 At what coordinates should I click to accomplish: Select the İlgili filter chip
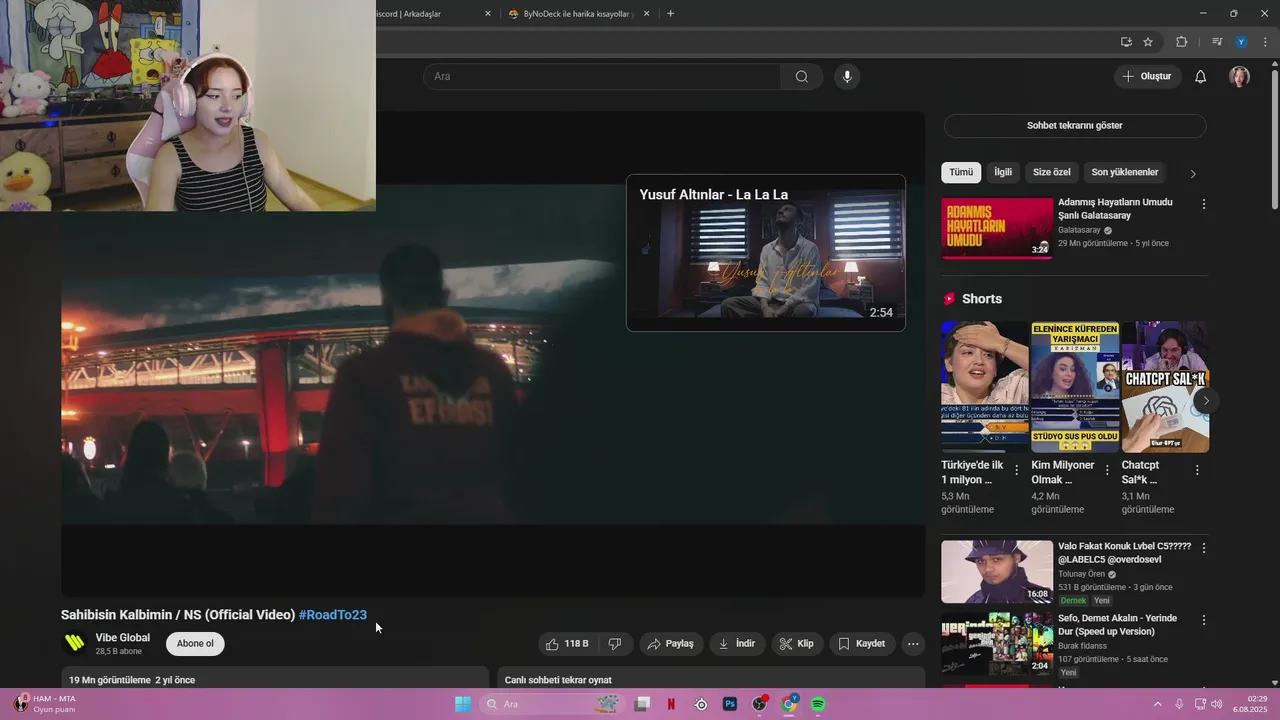tap(1003, 172)
